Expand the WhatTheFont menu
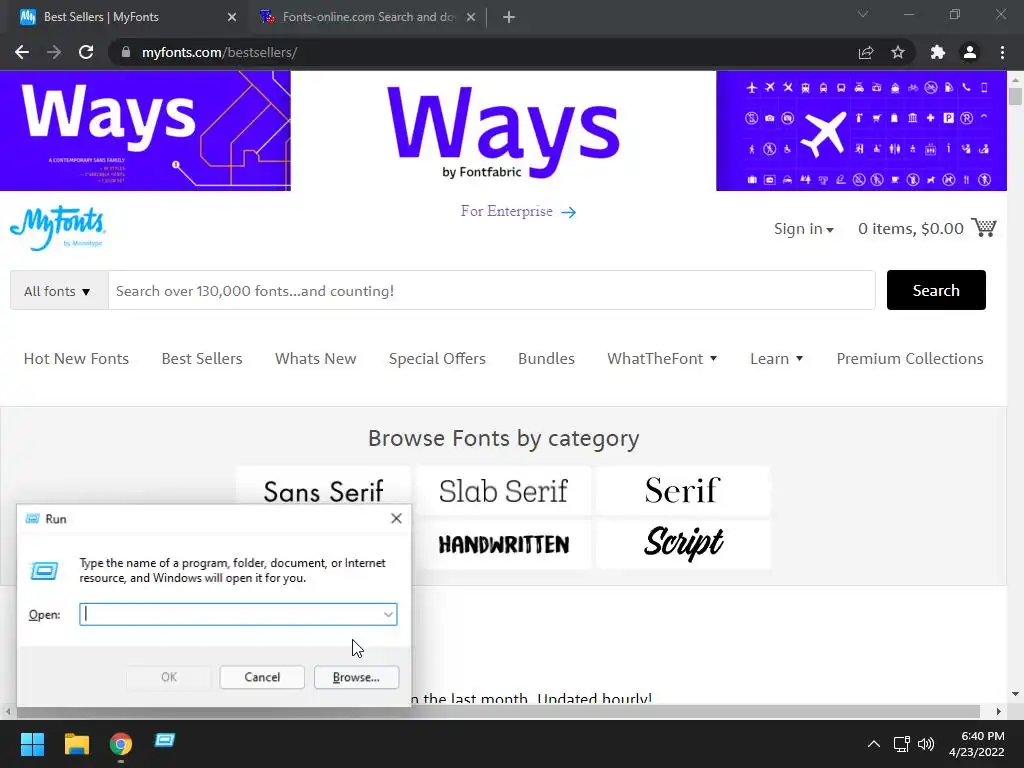The image size is (1024, 768). (x=662, y=359)
